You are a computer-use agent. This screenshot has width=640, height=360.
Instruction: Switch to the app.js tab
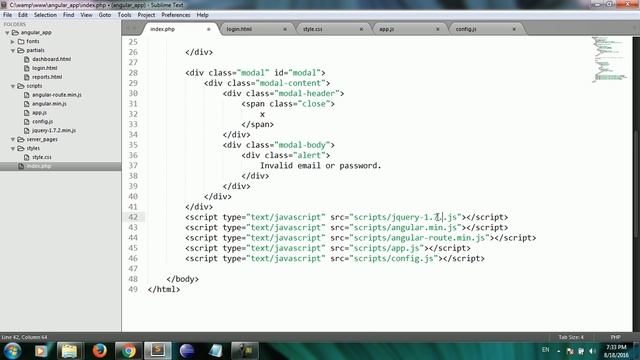pos(408,29)
